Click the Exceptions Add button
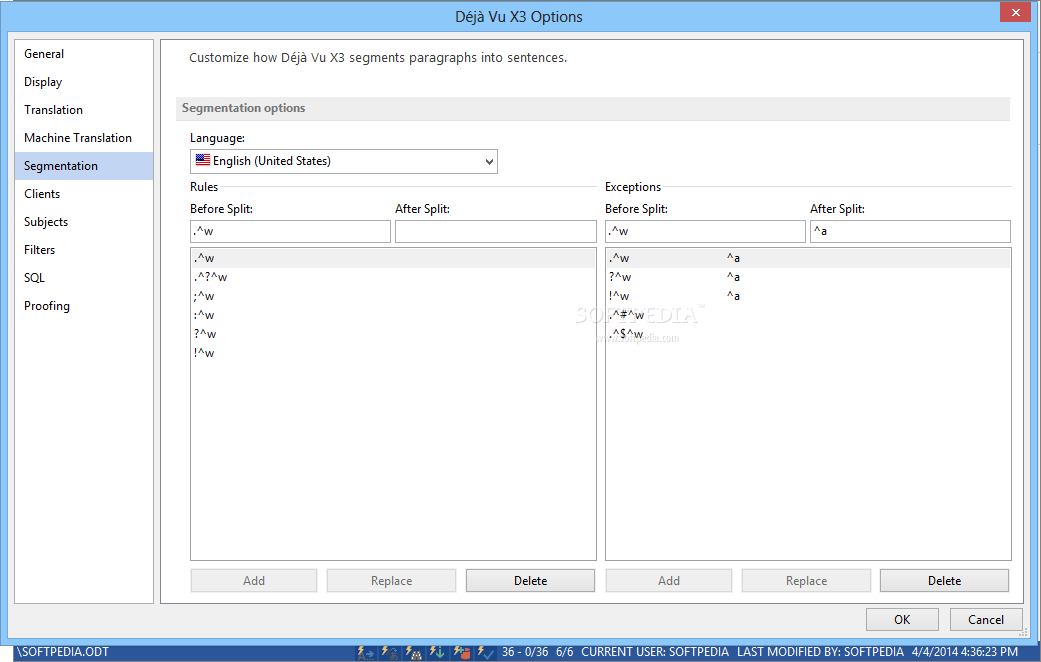The height and width of the screenshot is (662, 1041). [x=669, y=580]
